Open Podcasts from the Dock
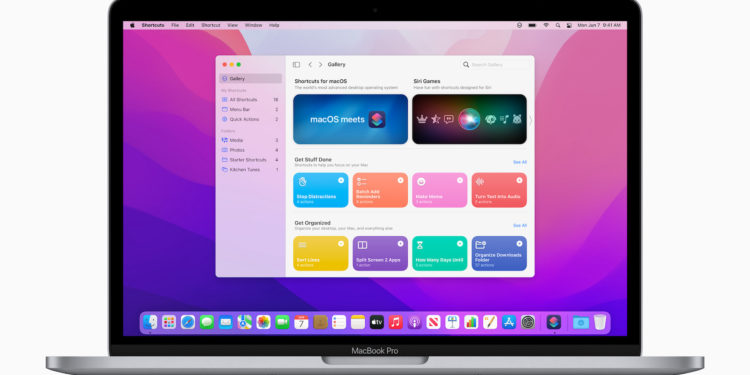The height and width of the screenshot is (375, 750). (414, 322)
